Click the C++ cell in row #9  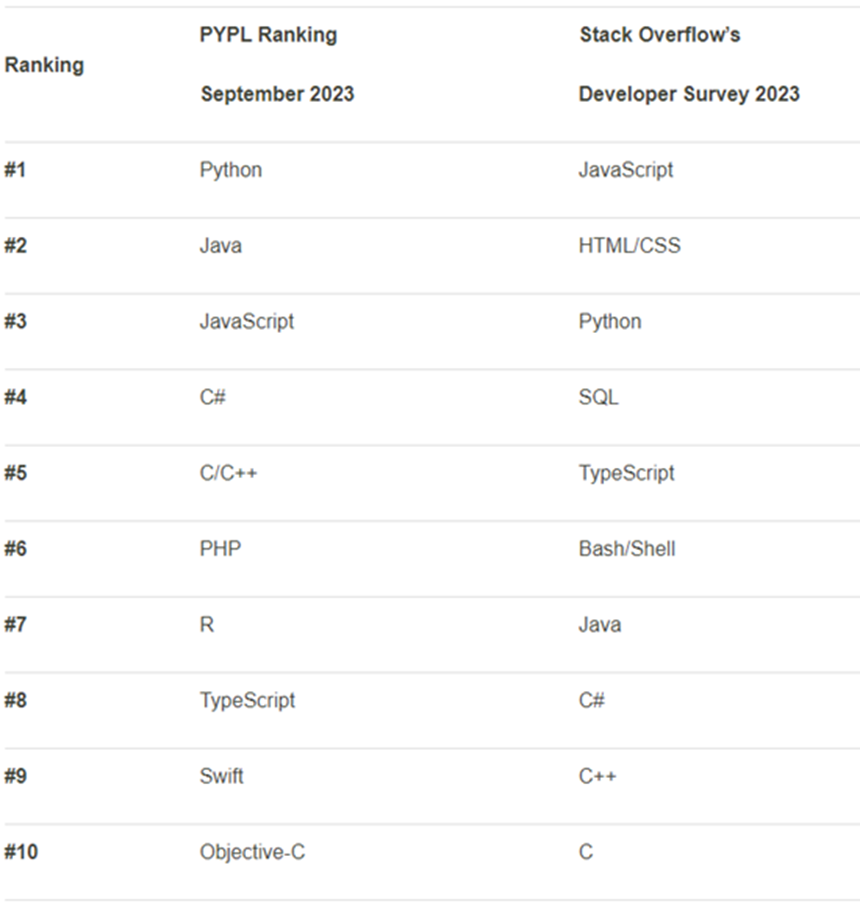[597, 777]
